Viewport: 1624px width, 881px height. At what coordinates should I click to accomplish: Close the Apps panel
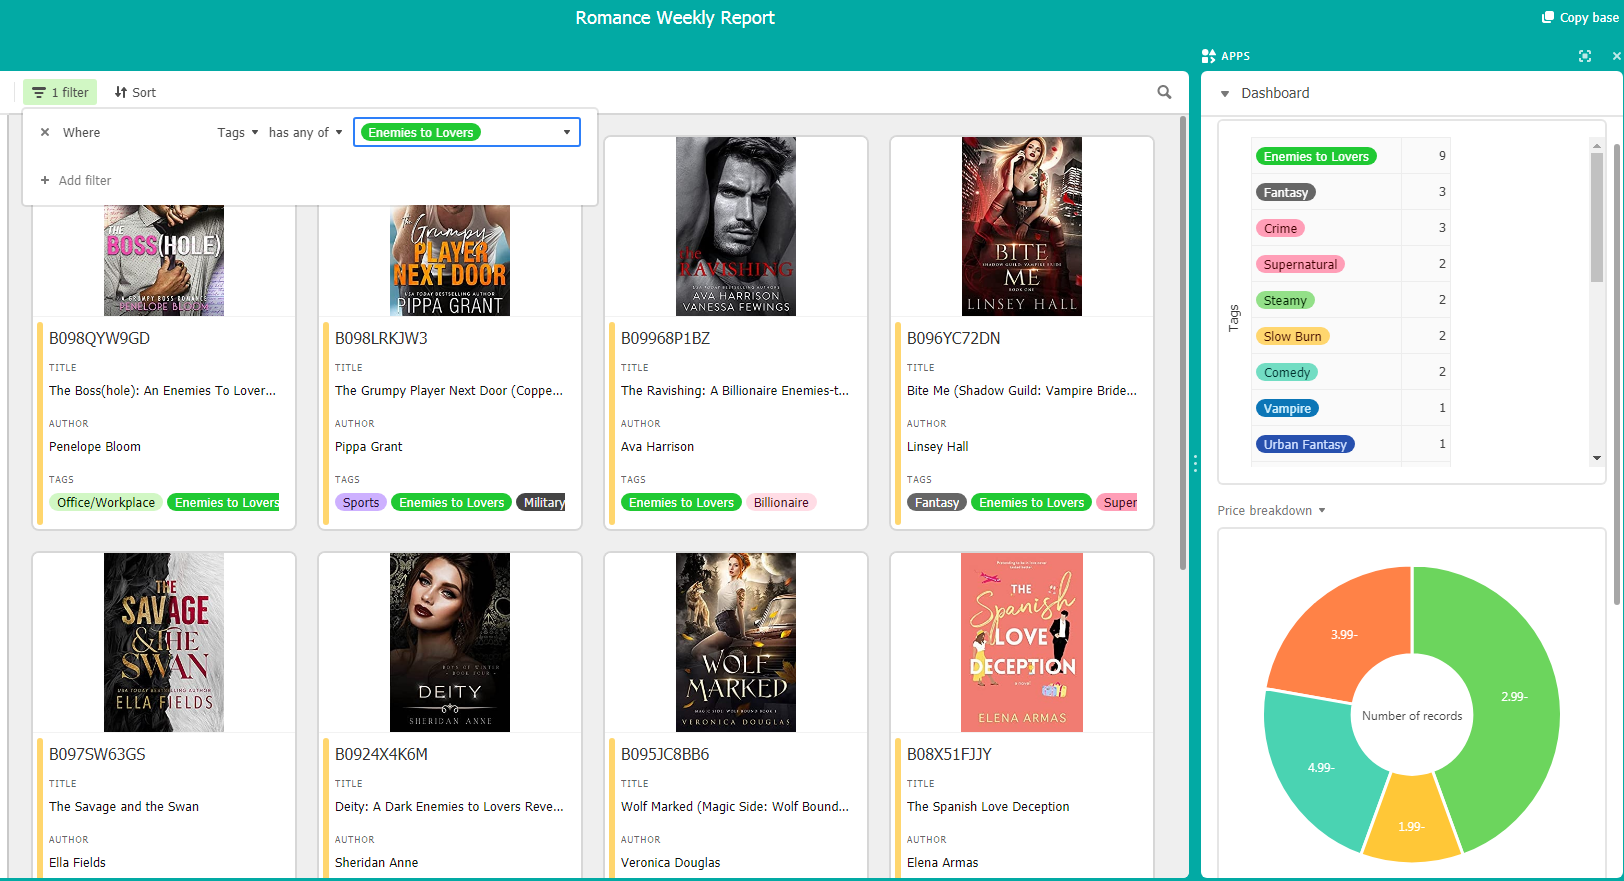point(1616,56)
